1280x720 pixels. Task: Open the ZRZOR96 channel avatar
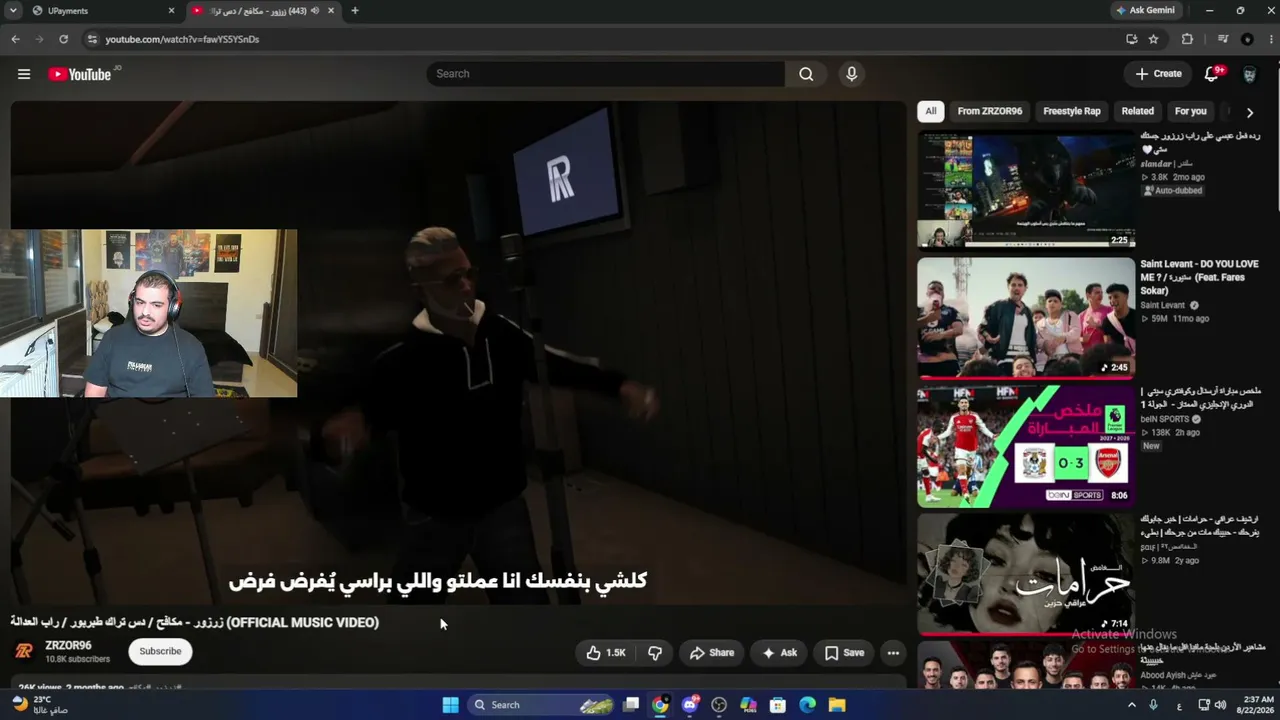(x=24, y=651)
